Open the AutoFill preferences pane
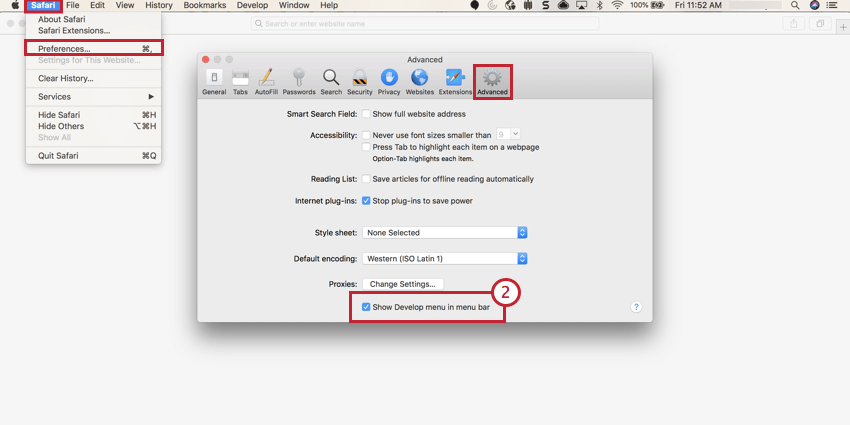 266,82
